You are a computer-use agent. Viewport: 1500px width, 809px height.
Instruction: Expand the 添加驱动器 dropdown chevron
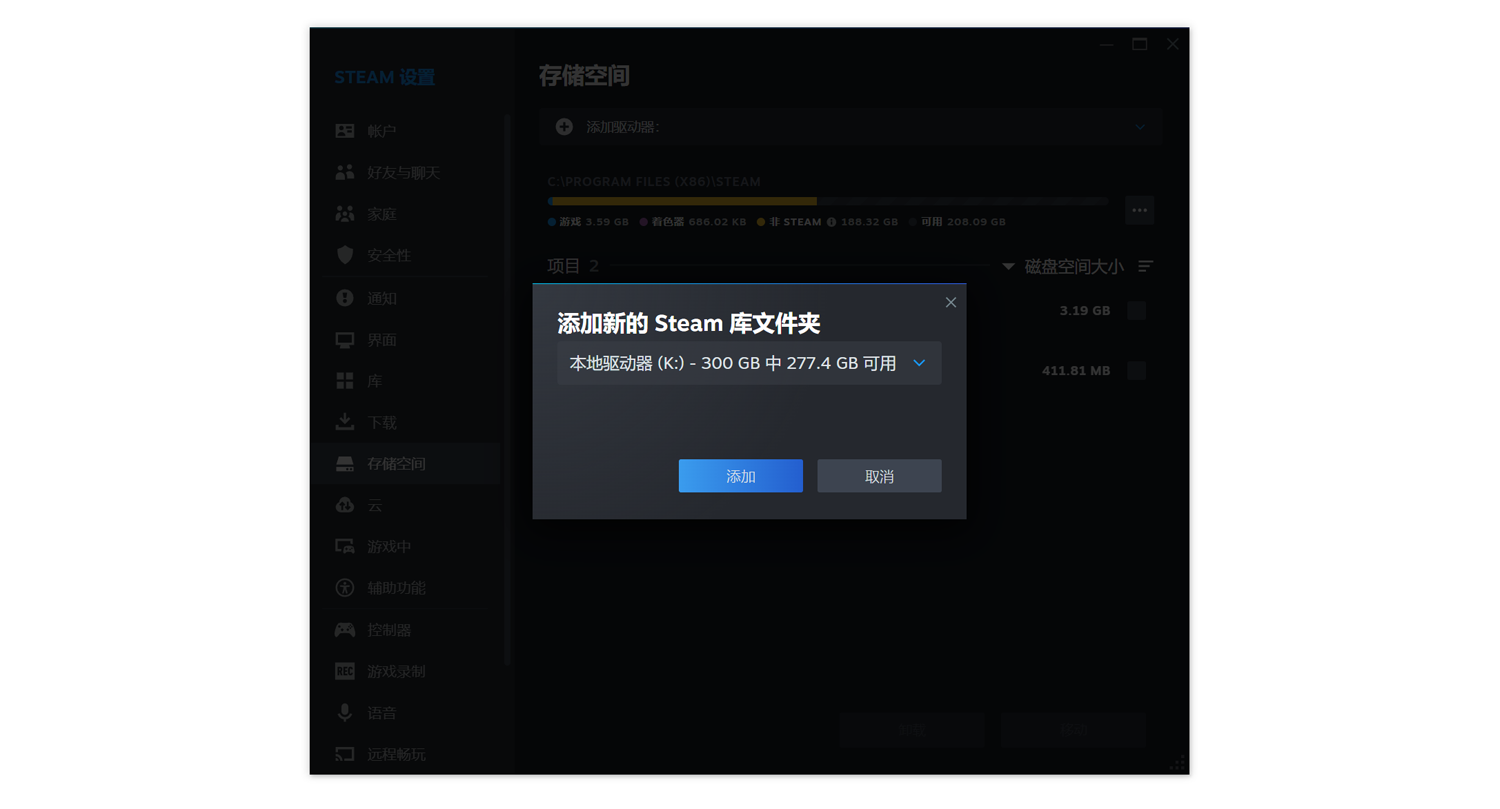(1140, 127)
